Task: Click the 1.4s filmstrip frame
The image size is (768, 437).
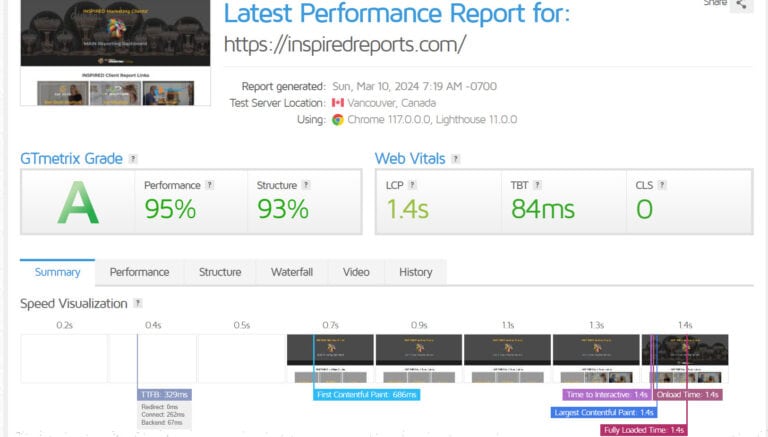Action: [685, 359]
